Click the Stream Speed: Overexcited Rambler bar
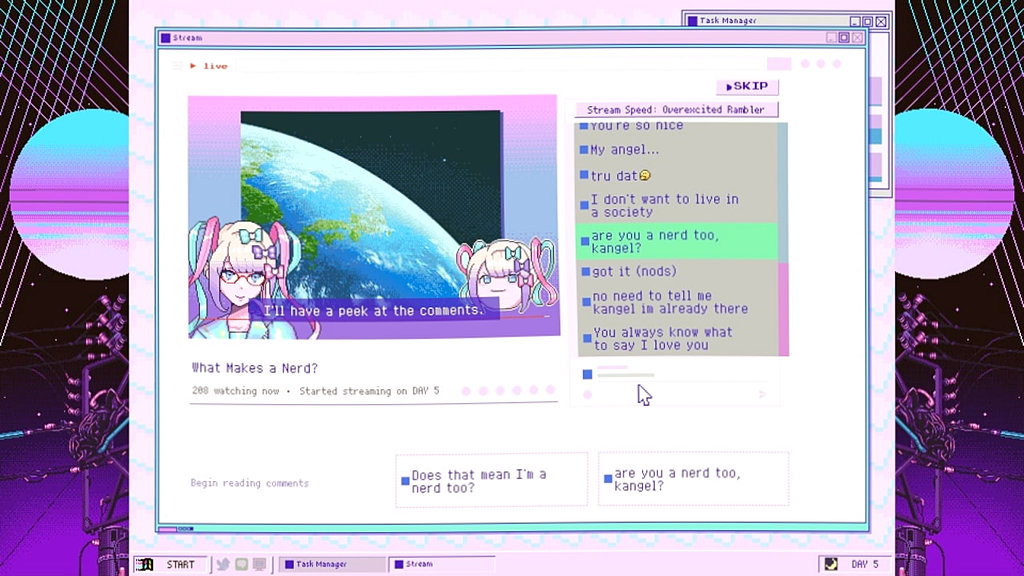 point(676,110)
